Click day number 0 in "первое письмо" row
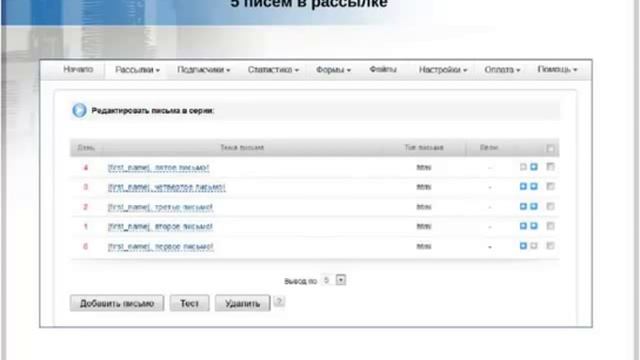The image size is (640, 360). coord(86,247)
